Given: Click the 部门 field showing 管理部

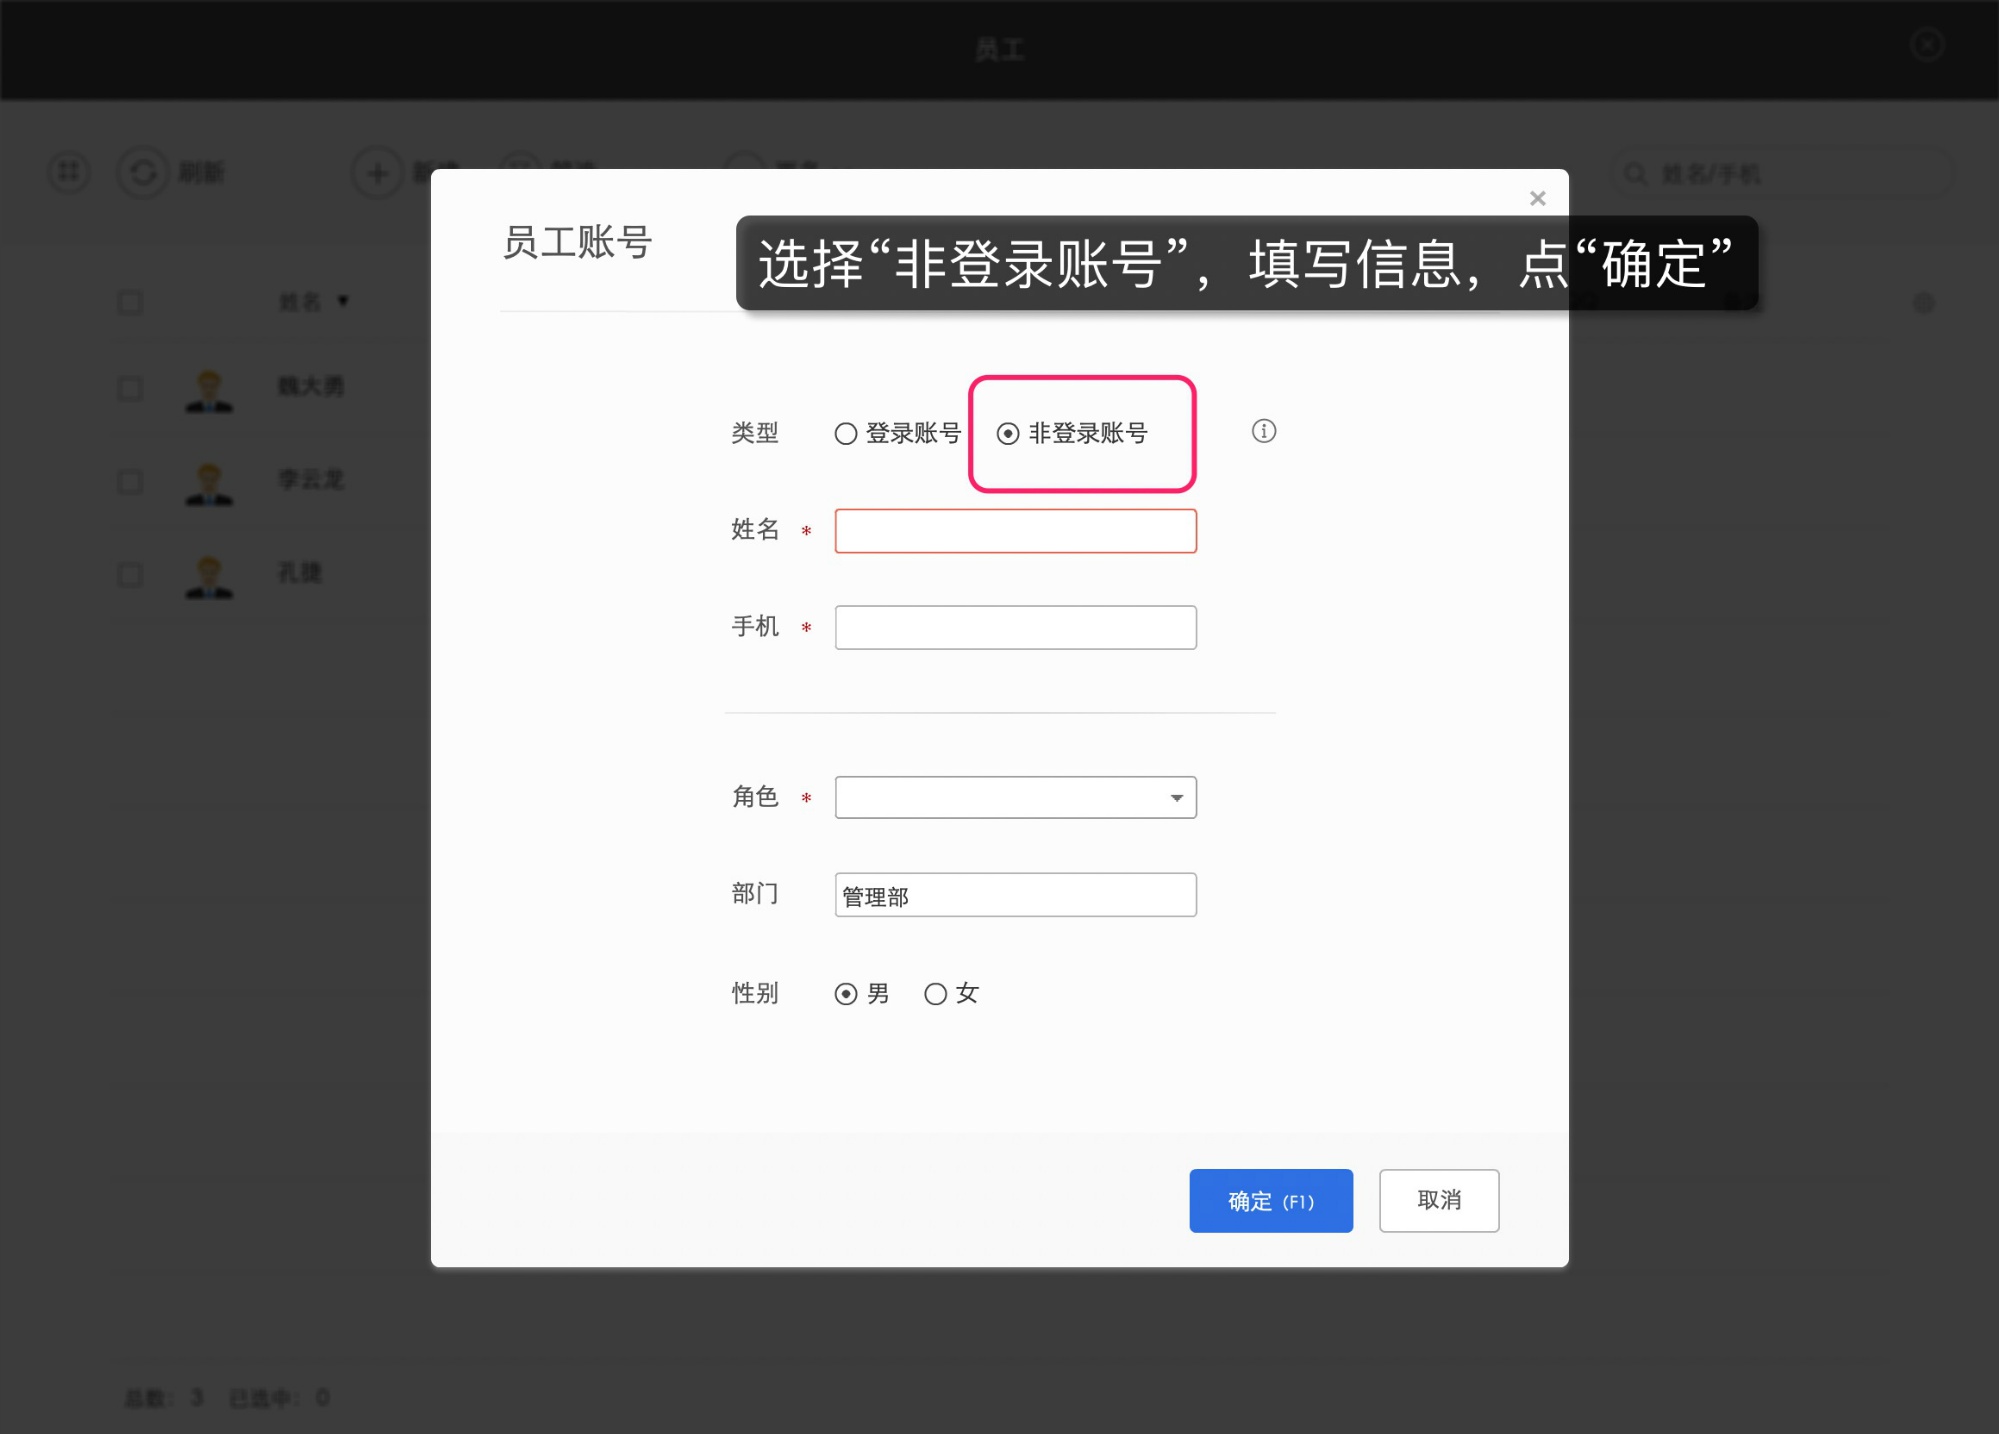Looking at the screenshot, I should tap(1014, 894).
